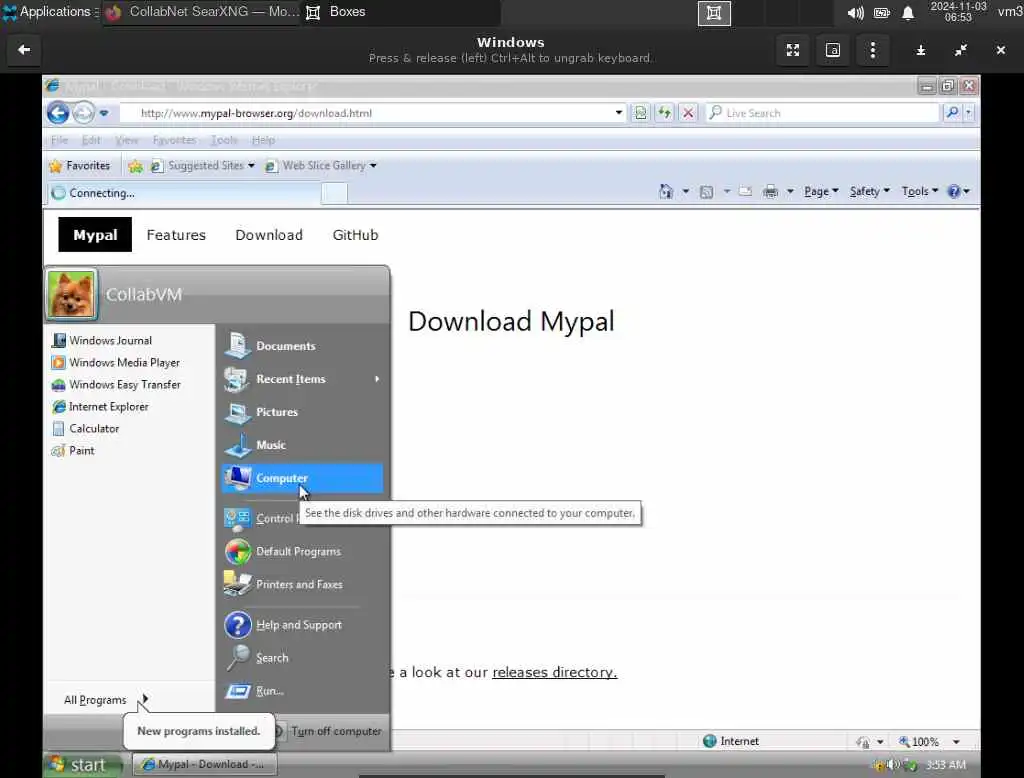Click the Read Mail icon
This screenshot has width=1024, height=778.
point(745,191)
